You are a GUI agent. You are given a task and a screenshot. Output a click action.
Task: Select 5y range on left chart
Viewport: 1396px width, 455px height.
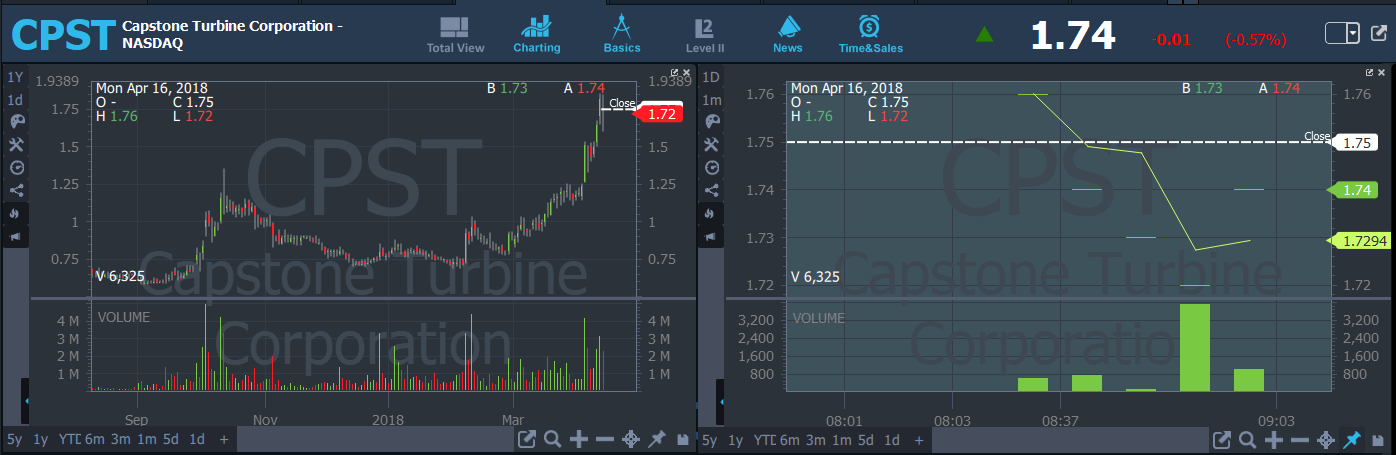[15, 440]
